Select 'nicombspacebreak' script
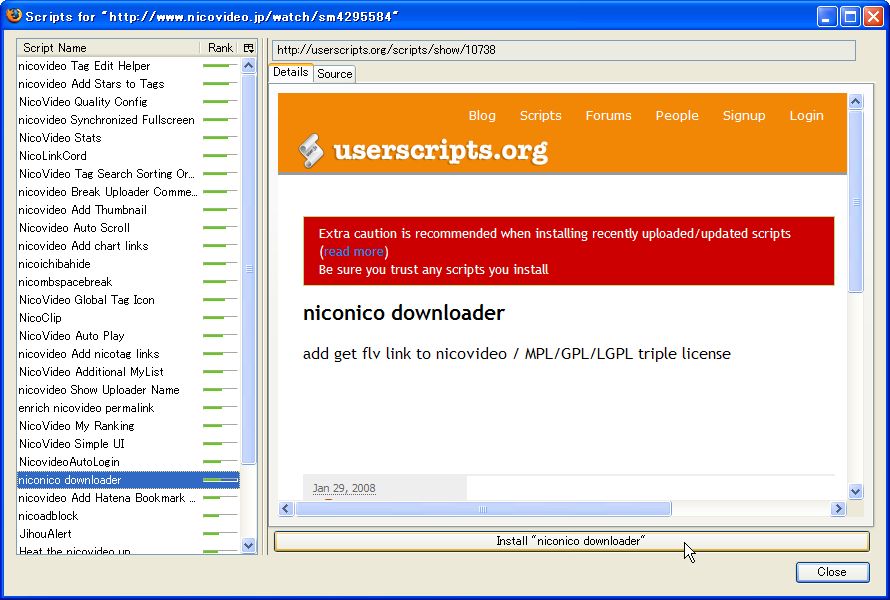Screen dimensions: 890x600 [x=128, y=282]
